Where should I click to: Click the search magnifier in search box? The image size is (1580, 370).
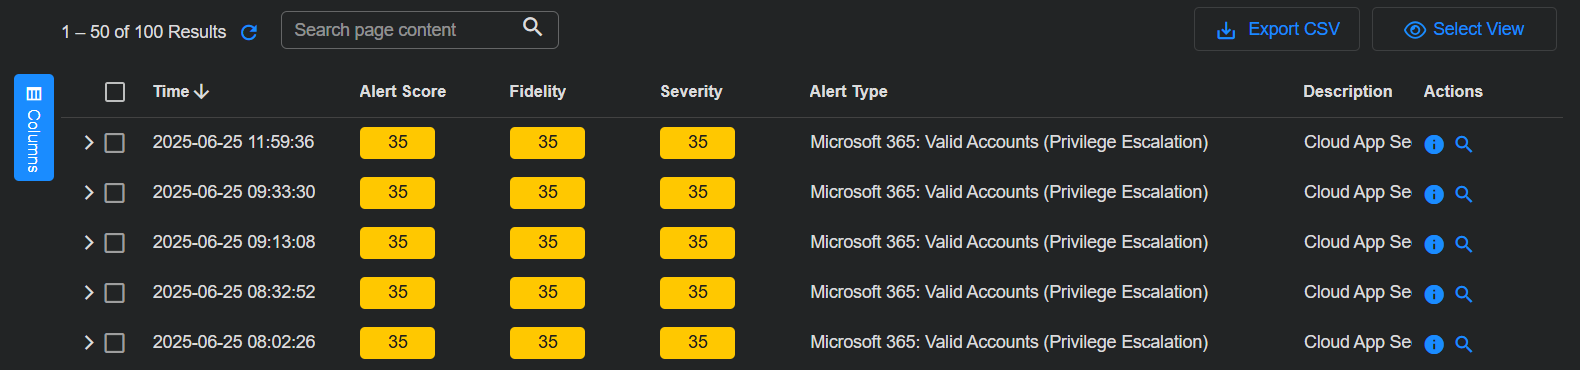click(x=533, y=27)
